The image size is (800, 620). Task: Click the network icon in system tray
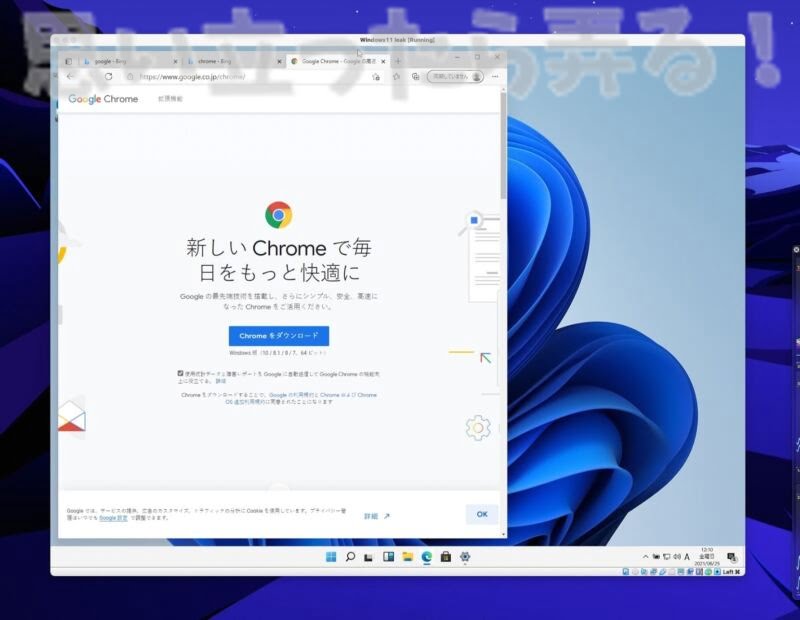coord(666,557)
